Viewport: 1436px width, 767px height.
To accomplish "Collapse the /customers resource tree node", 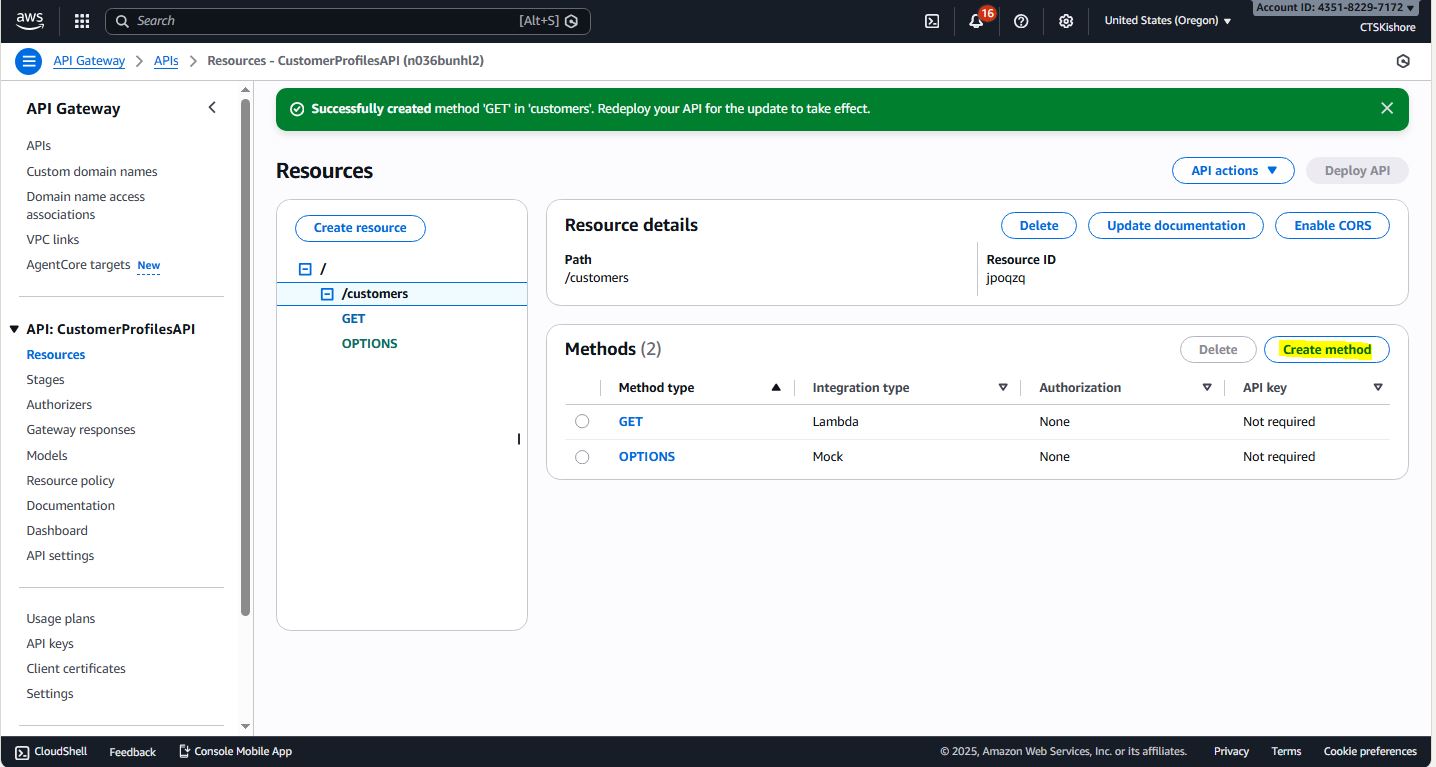I will [327, 294].
